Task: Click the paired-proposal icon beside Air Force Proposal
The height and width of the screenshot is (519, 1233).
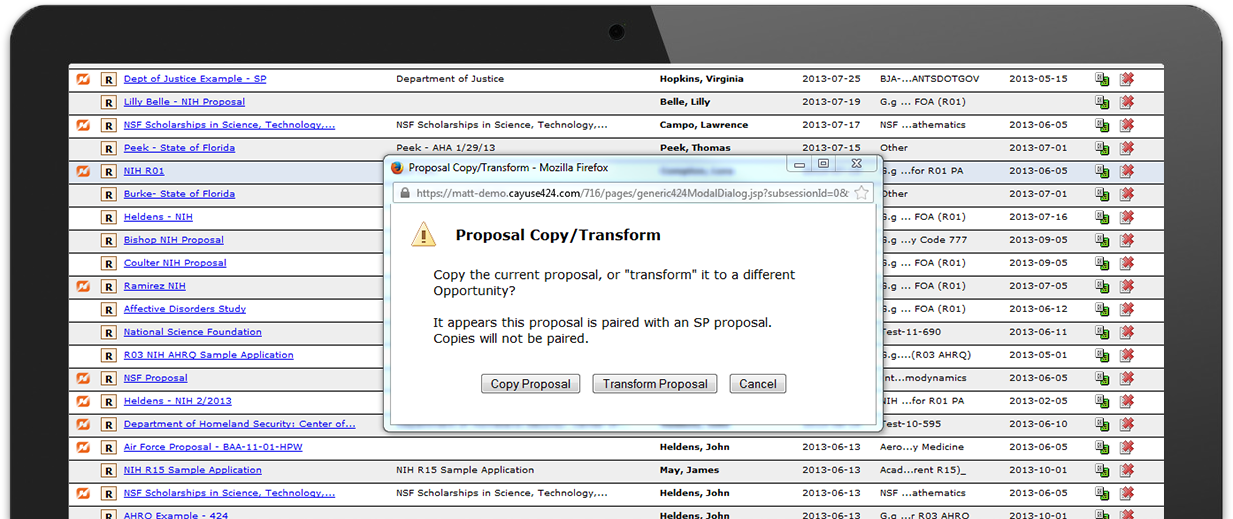Action: [x=84, y=447]
